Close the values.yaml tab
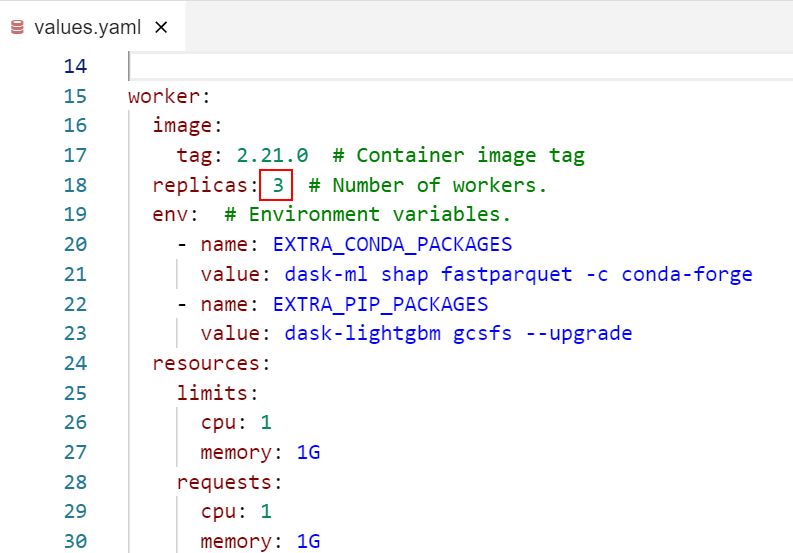This screenshot has width=793, height=553. point(161,27)
